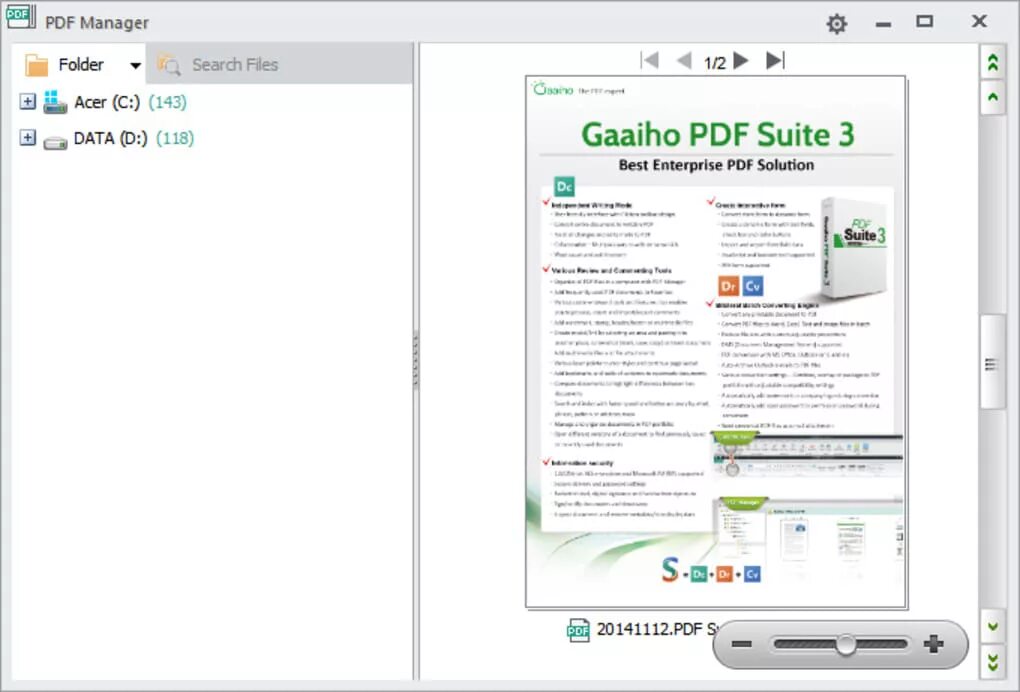Screen dimensions: 1020x692
Task: Click the DATA (D:) drive icon
Action: pyautogui.click(x=55, y=142)
